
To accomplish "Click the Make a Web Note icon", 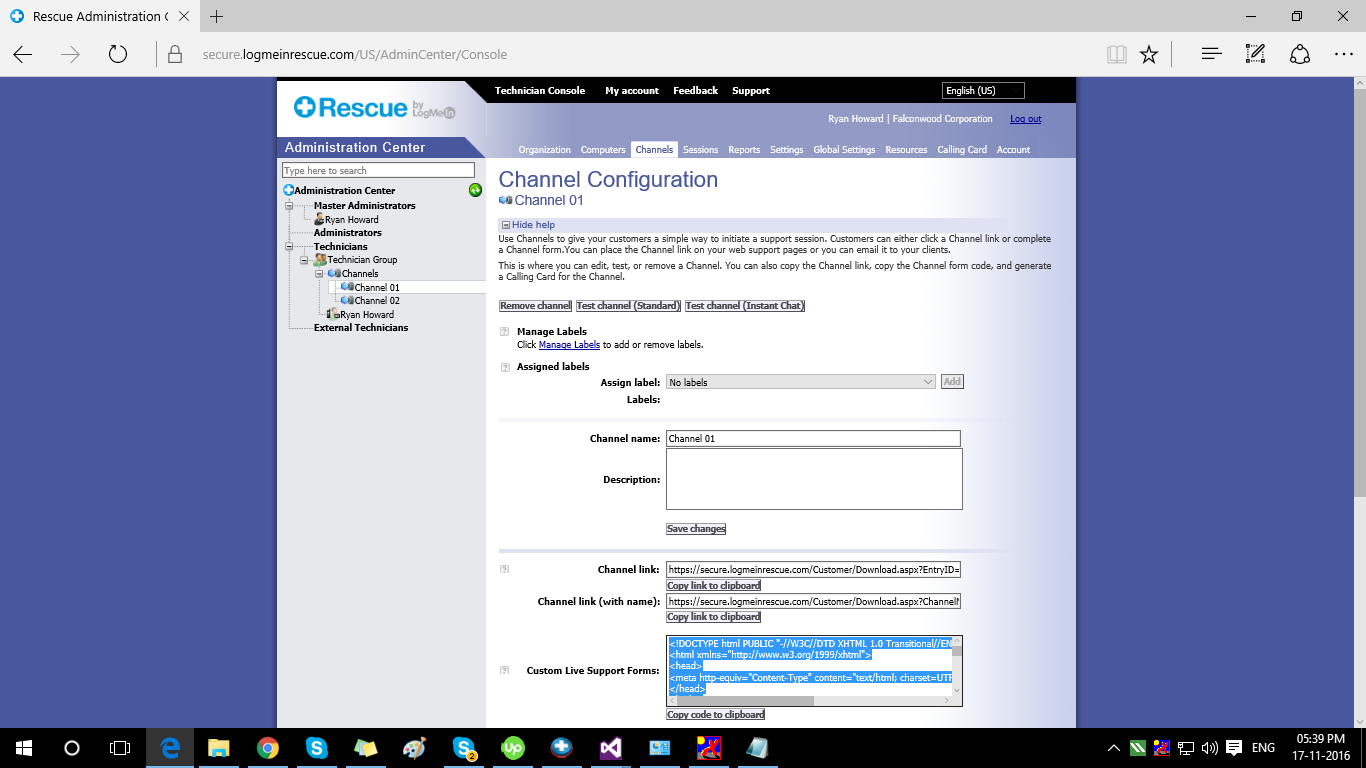I will pos(1256,55).
